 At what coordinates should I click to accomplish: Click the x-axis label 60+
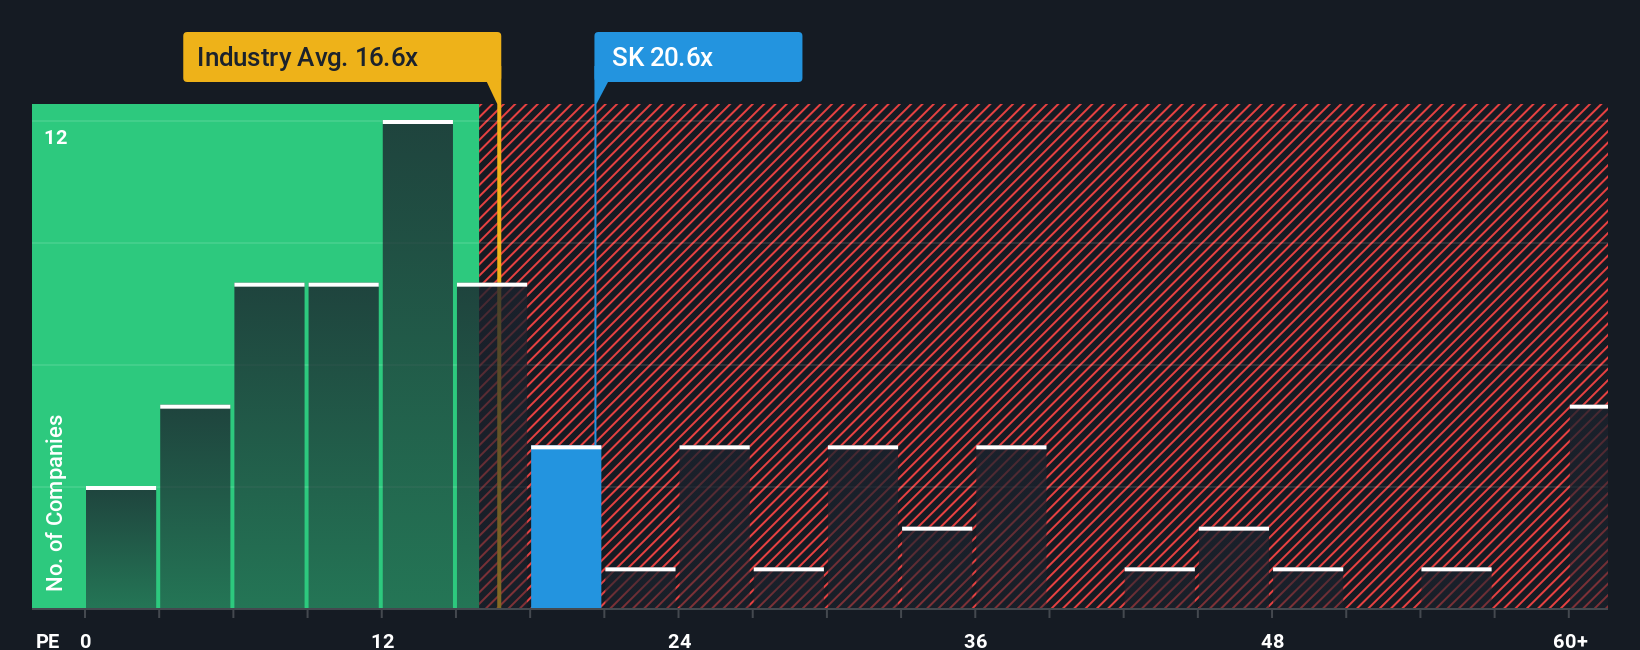pyautogui.click(x=1570, y=640)
